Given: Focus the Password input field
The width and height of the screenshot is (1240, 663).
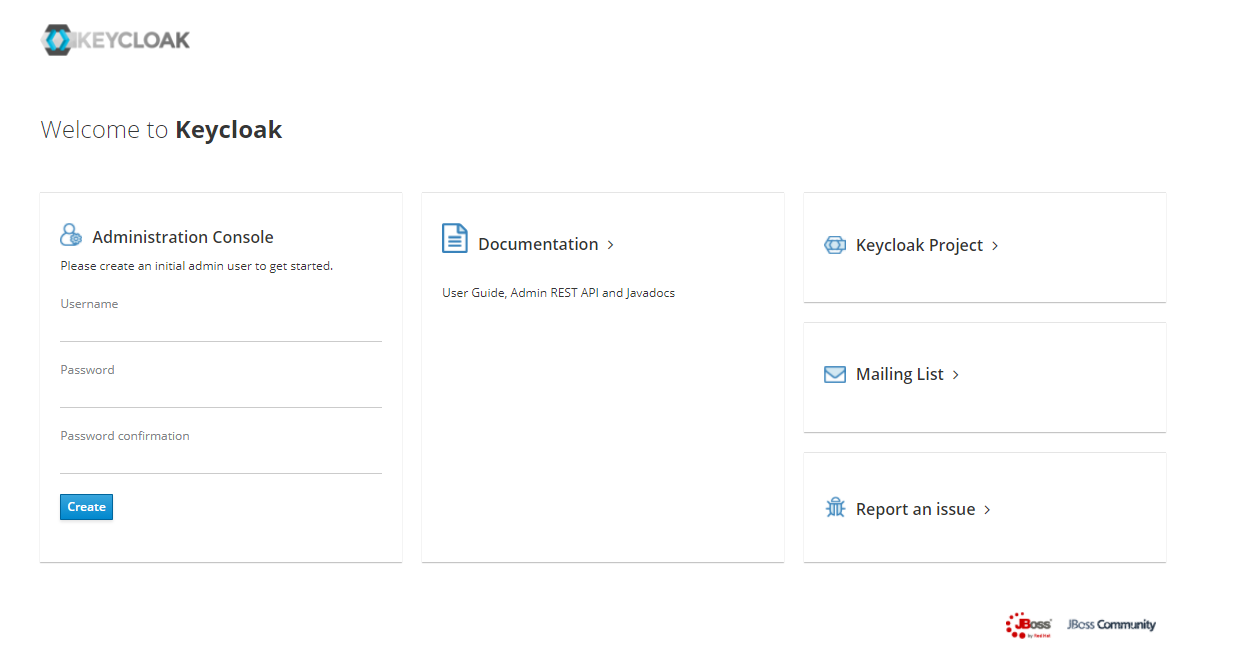Looking at the screenshot, I should point(221,394).
